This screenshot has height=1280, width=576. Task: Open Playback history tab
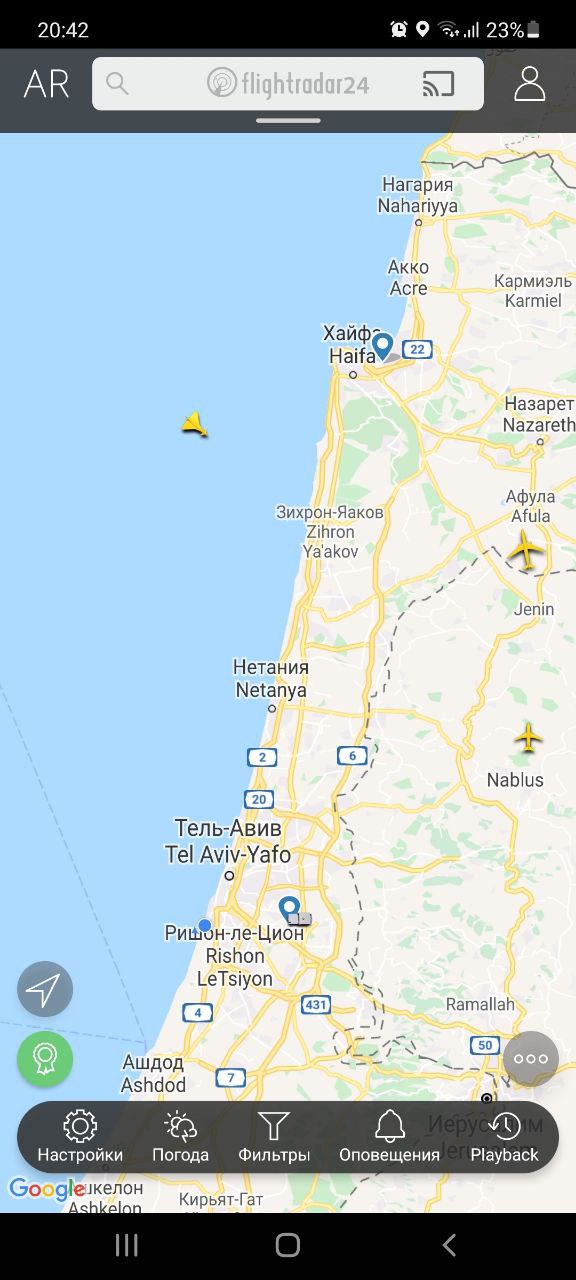[x=505, y=1137]
